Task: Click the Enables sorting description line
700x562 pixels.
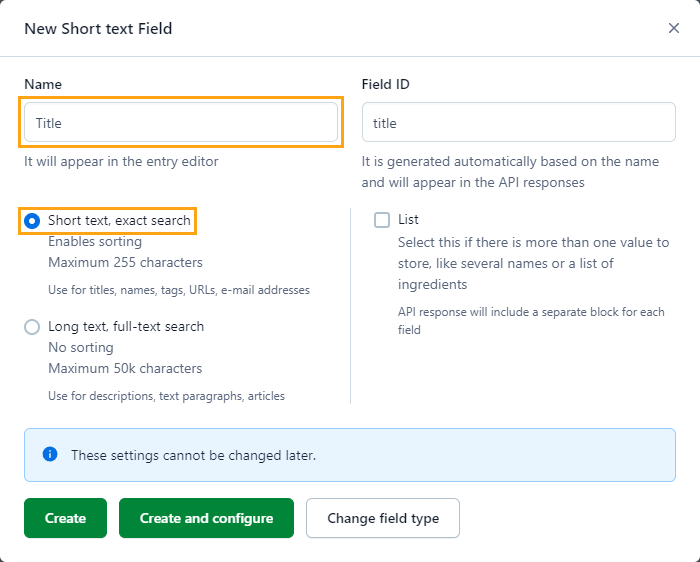Action: click(95, 241)
